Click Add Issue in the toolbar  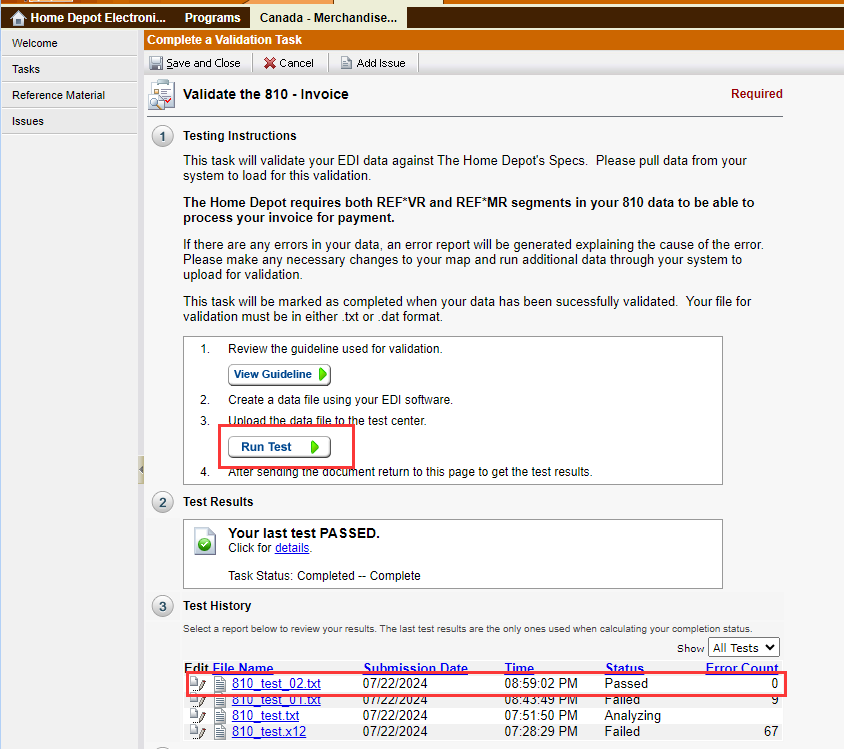point(373,63)
